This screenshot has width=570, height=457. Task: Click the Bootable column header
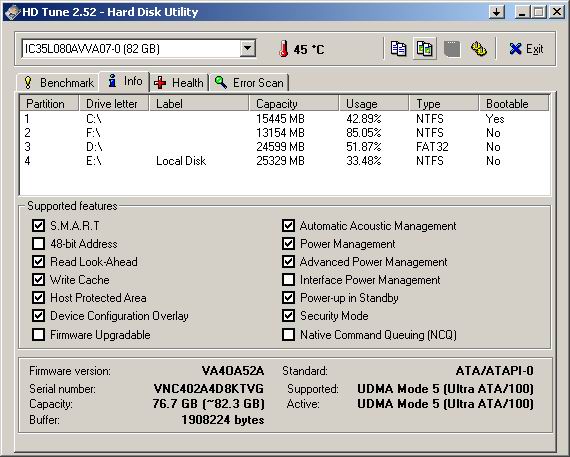(514, 104)
